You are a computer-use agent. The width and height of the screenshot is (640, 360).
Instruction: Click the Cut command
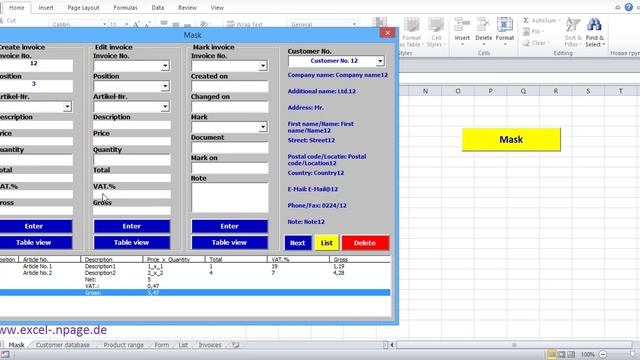click(8, 20)
